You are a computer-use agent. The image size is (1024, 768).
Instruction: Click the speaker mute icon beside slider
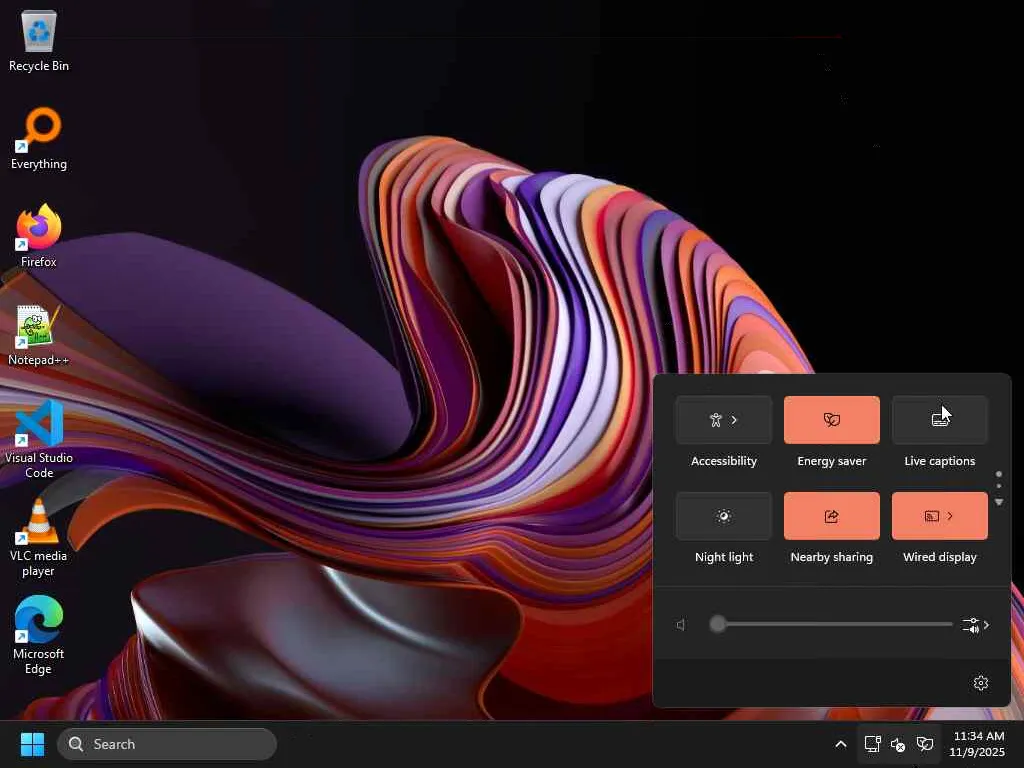681,625
